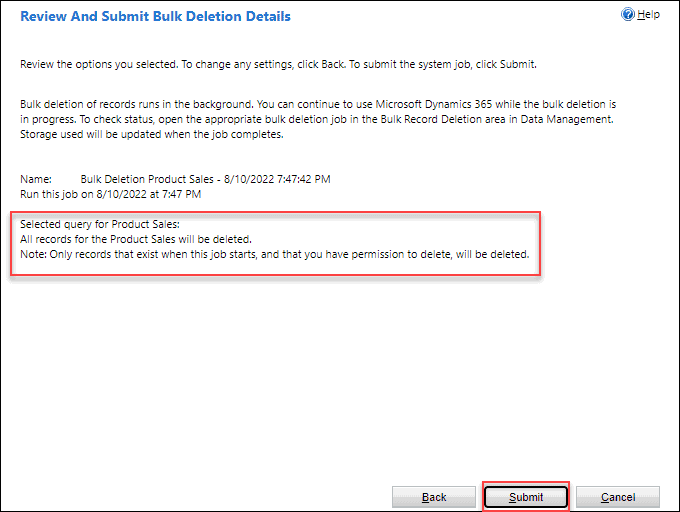Go Back to previous wizard step

pyautogui.click(x=434, y=497)
